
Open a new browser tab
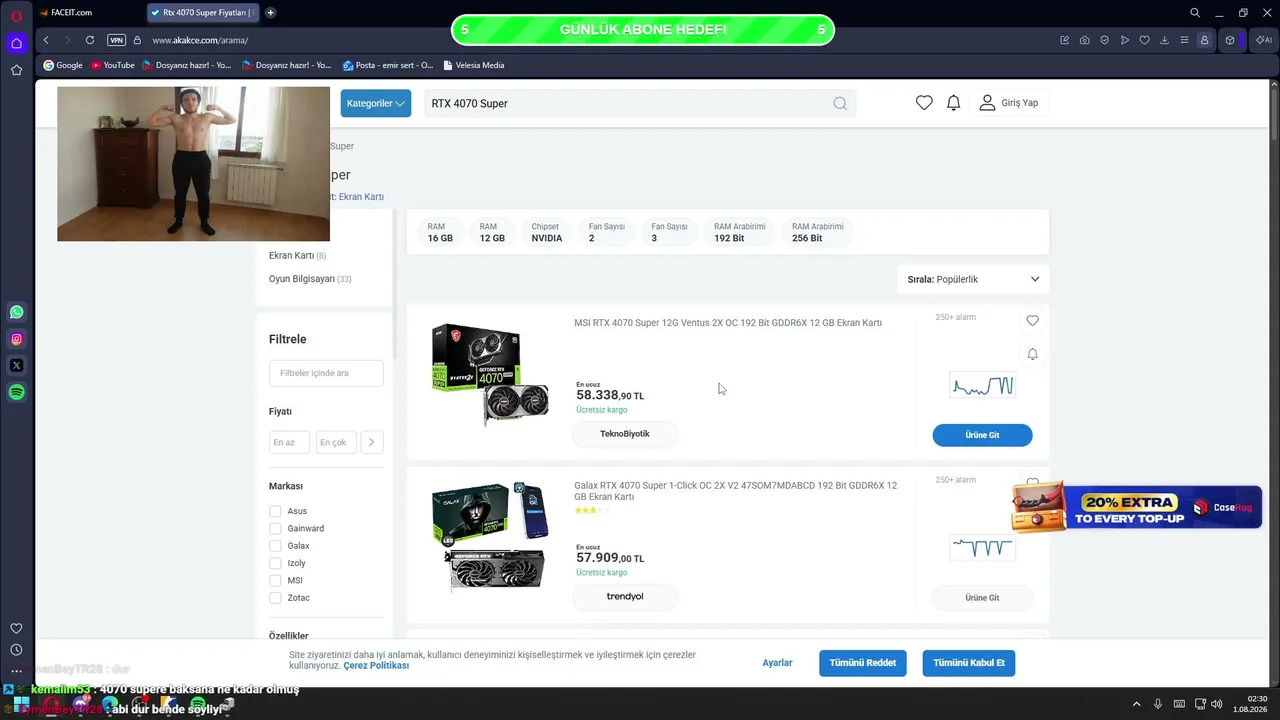point(270,13)
